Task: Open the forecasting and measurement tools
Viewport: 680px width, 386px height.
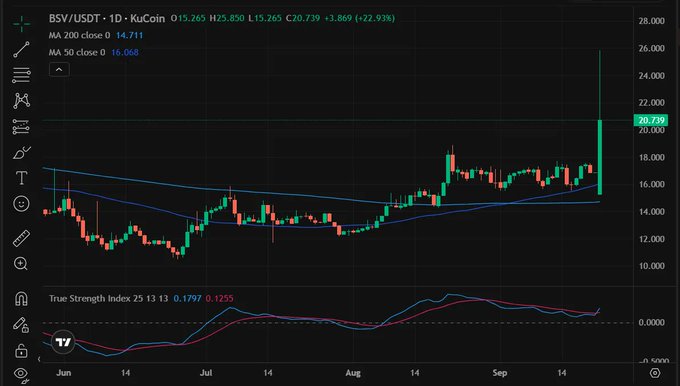Action: [x=21, y=127]
